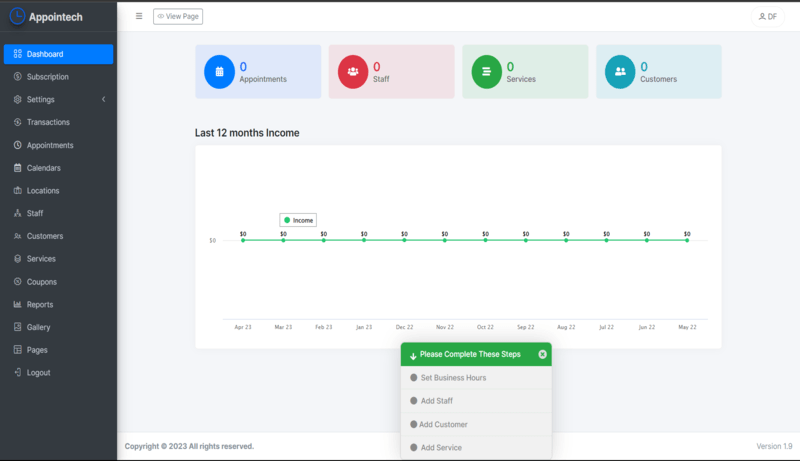Click the View Page button
Image resolution: width=800 pixels, height=461 pixels.
click(178, 16)
